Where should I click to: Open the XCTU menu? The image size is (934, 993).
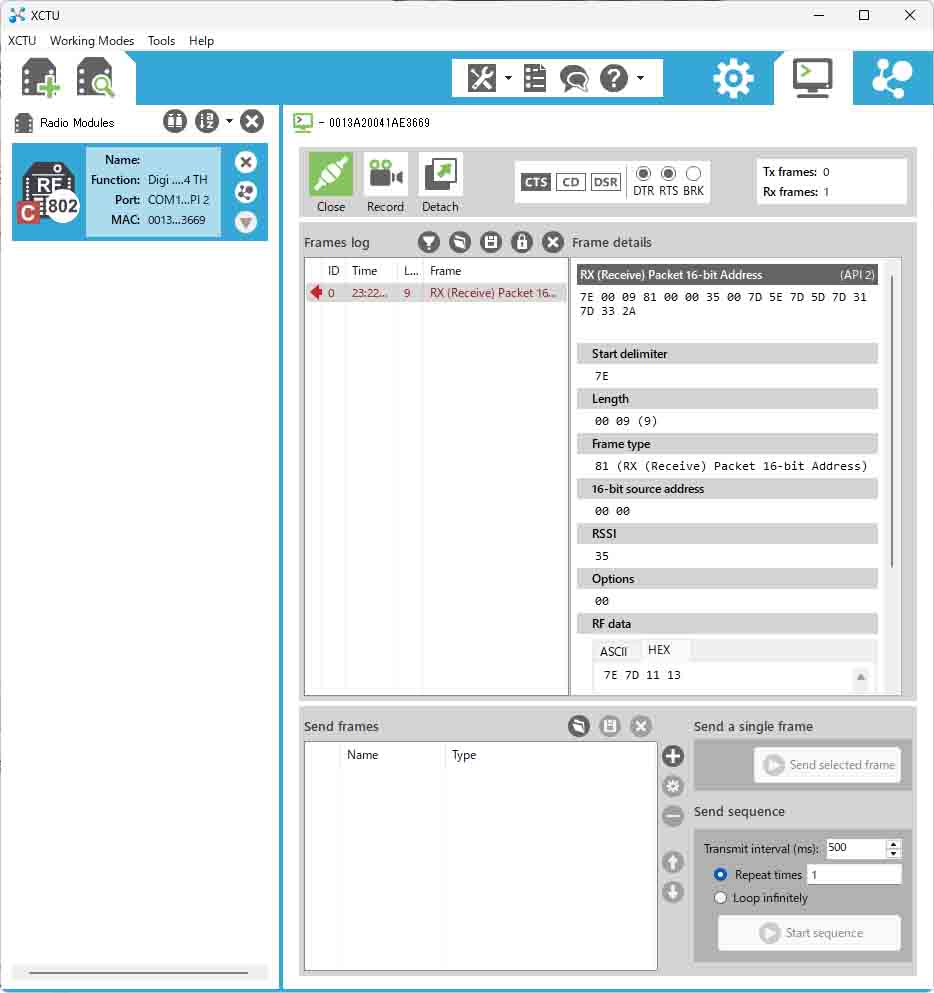point(22,41)
